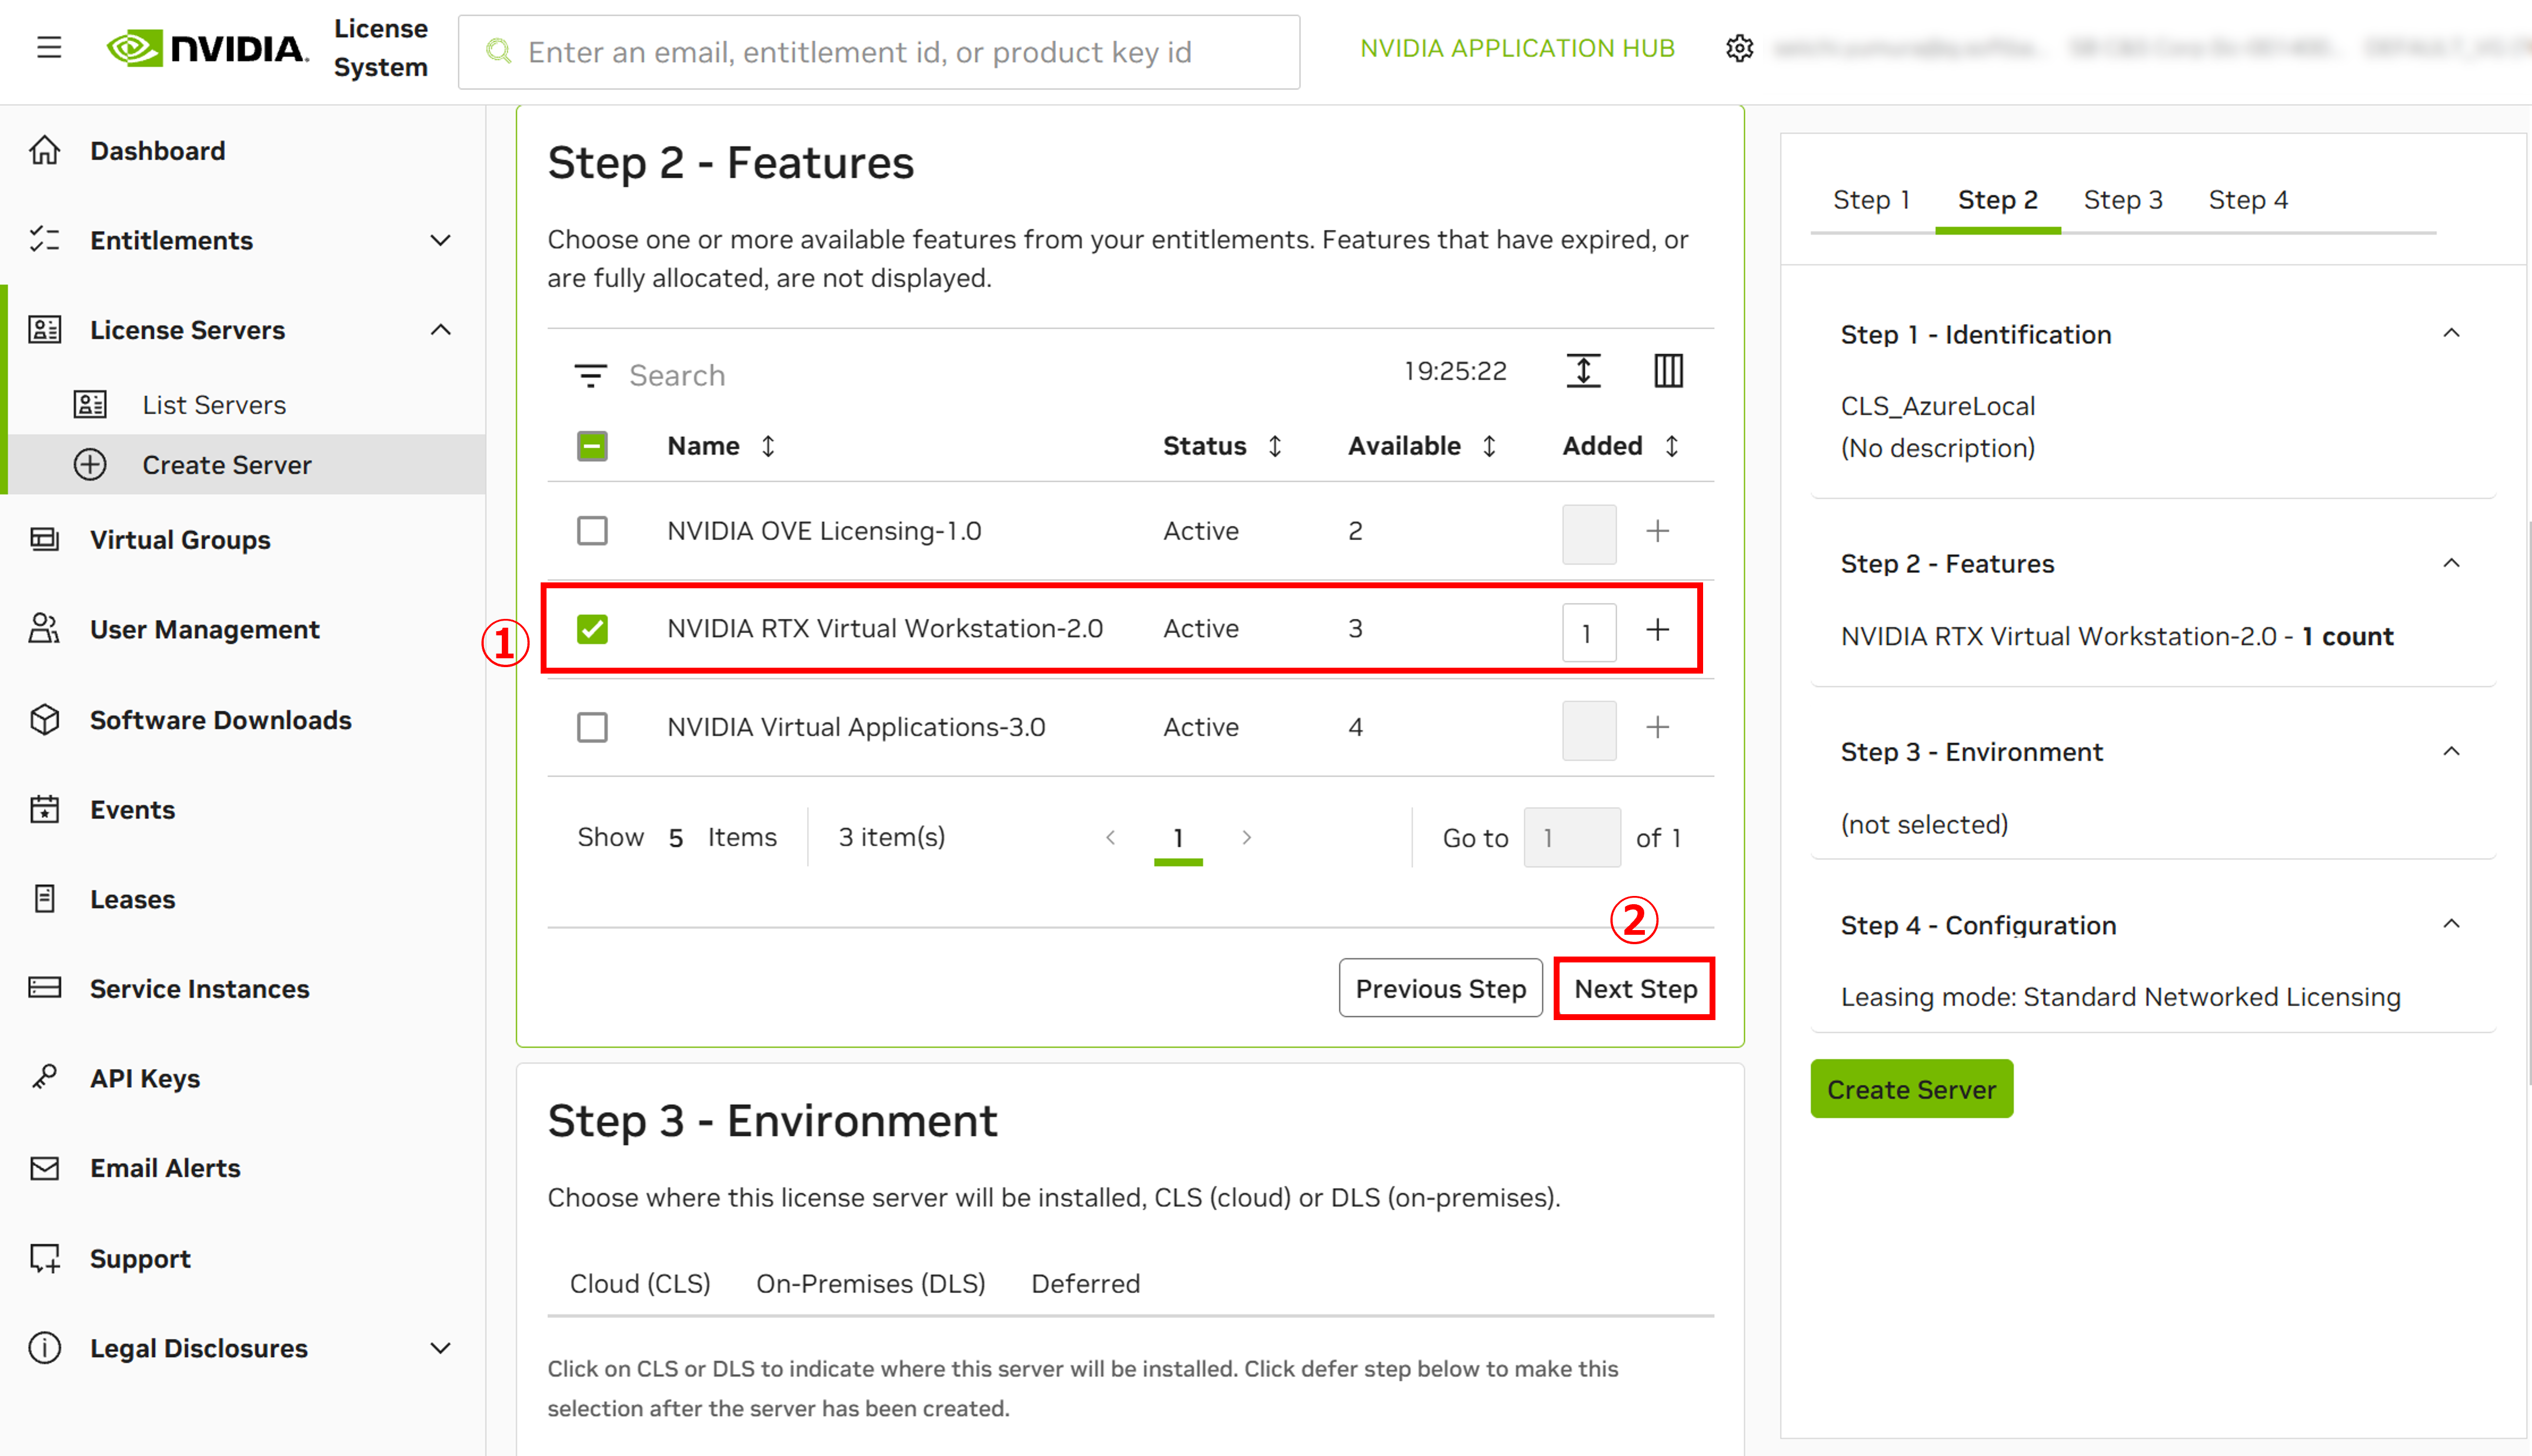2532x1456 pixels.
Task: Click the Create Server plus-circle icon
Action: tap(90, 464)
